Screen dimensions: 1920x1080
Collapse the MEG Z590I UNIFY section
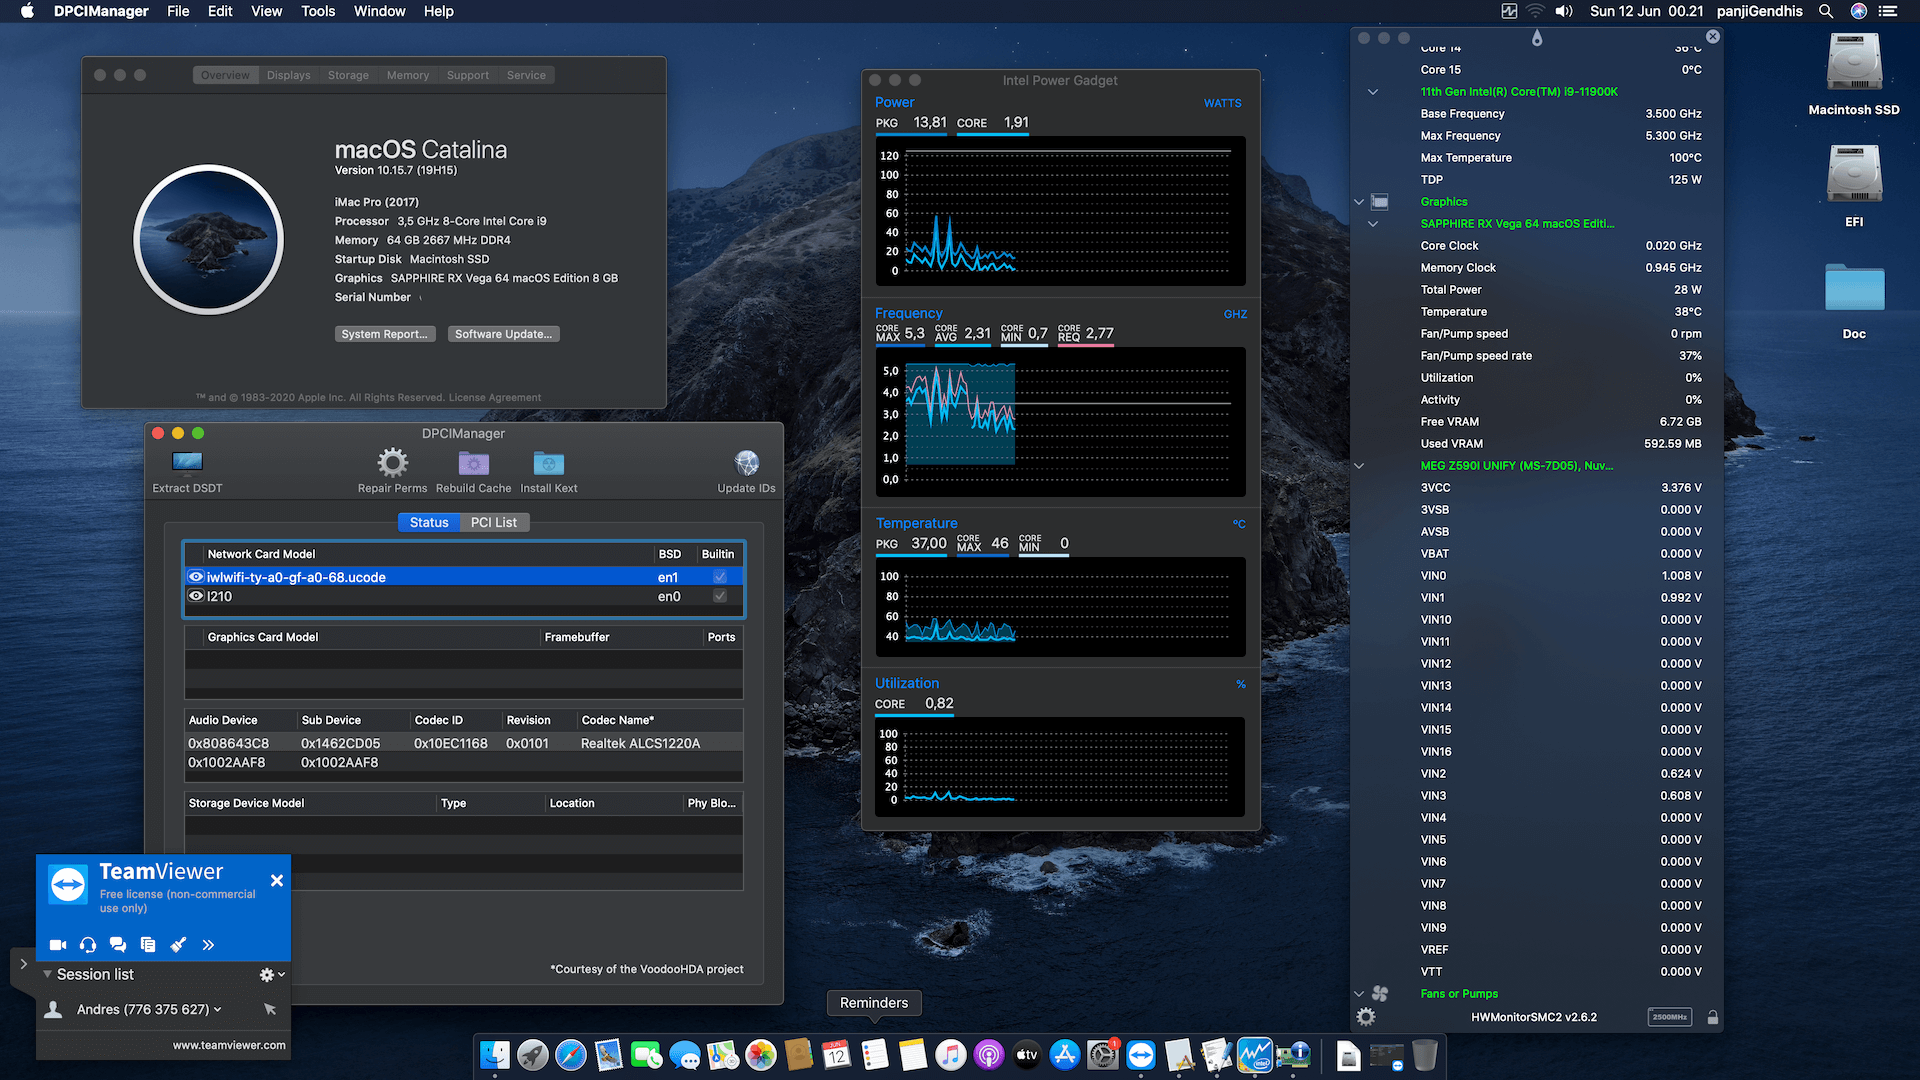[1358, 465]
